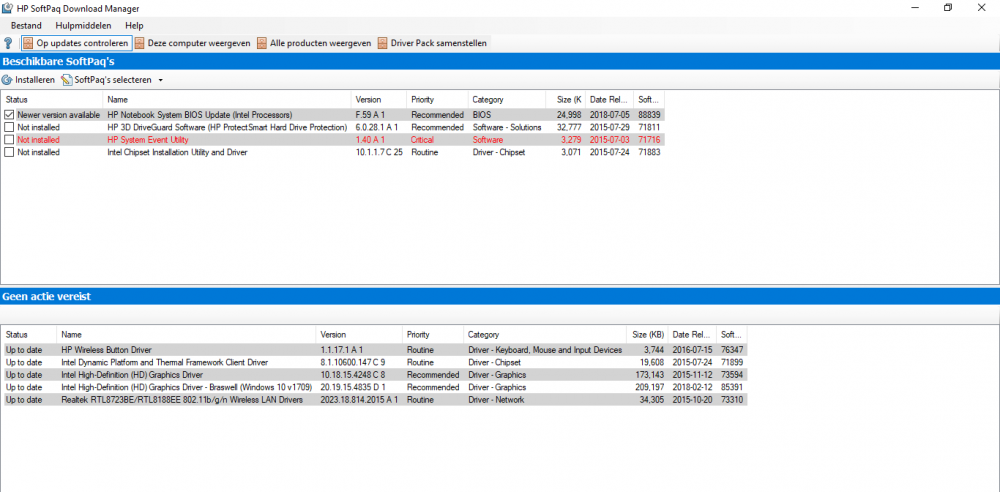
Task: Check the HP System Event Utility checkbox
Action: click(9, 140)
